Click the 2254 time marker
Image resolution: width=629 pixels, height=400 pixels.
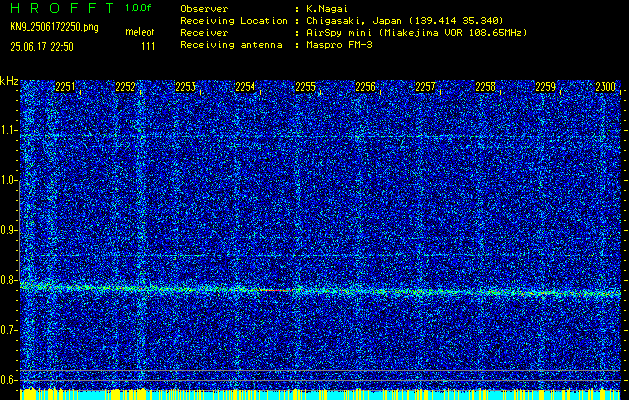click(x=245, y=87)
